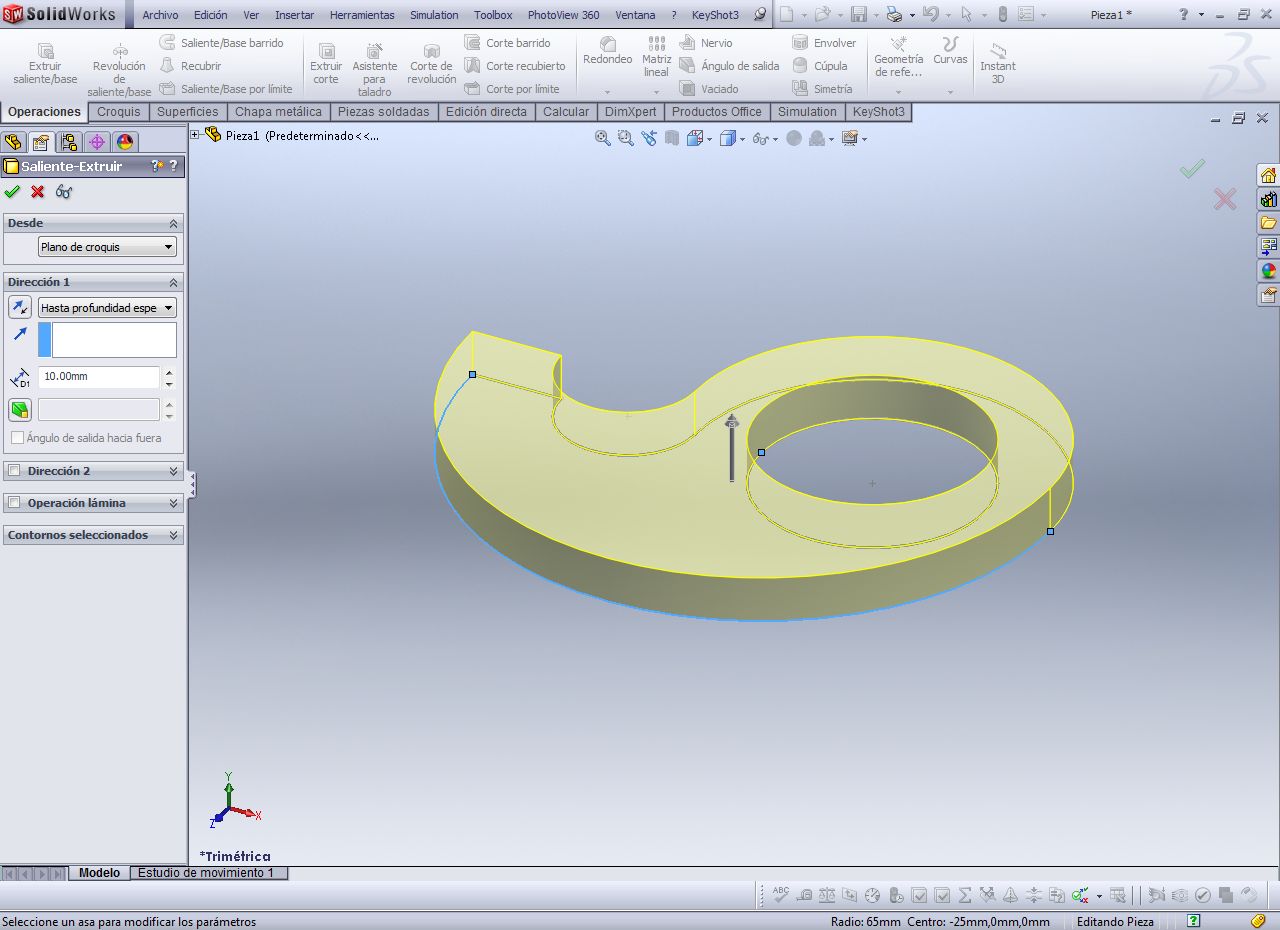Image resolution: width=1280 pixels, height=930 pixels.
Task: Select Ángulo de salida tool
Action: [x=729, y=66]
